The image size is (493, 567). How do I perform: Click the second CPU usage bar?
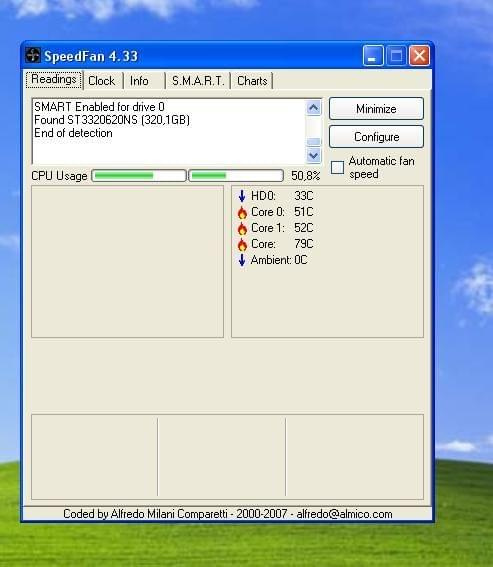[x=236, y=176]
